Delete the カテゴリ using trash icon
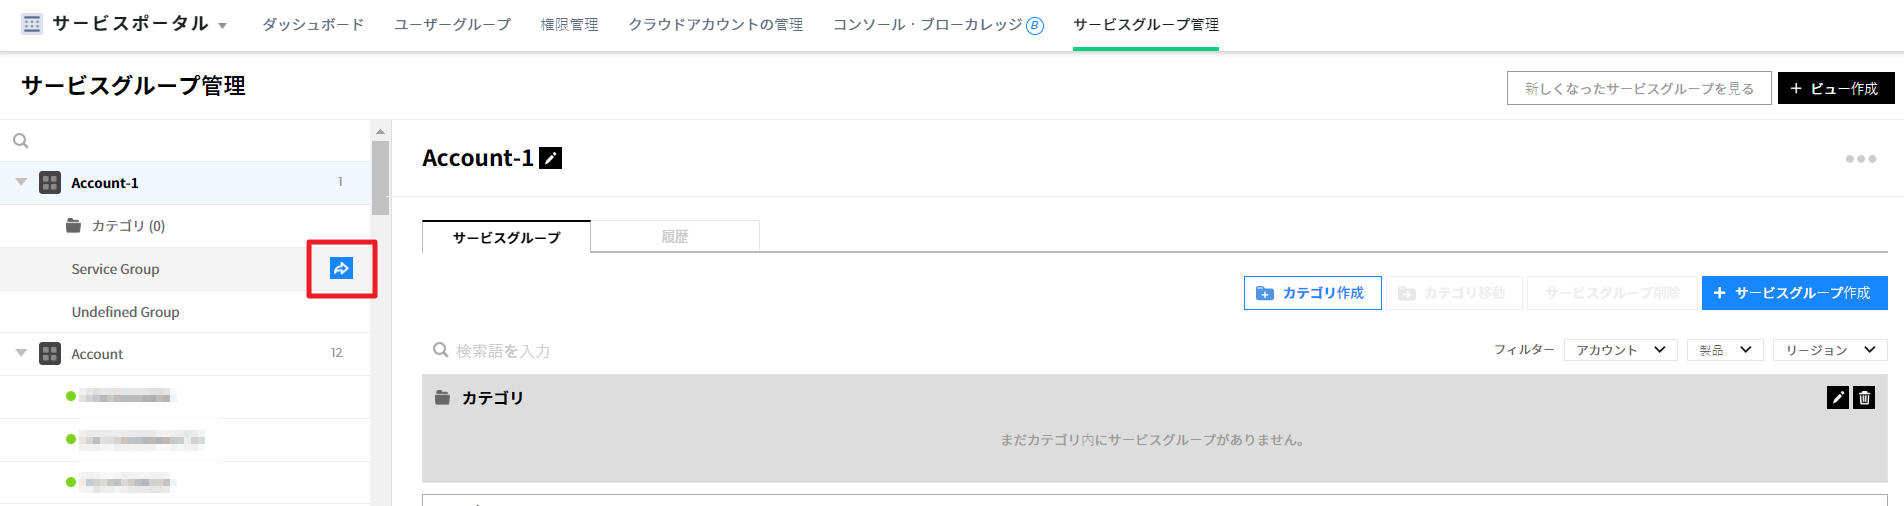1904x506 pixels. 1864,398
